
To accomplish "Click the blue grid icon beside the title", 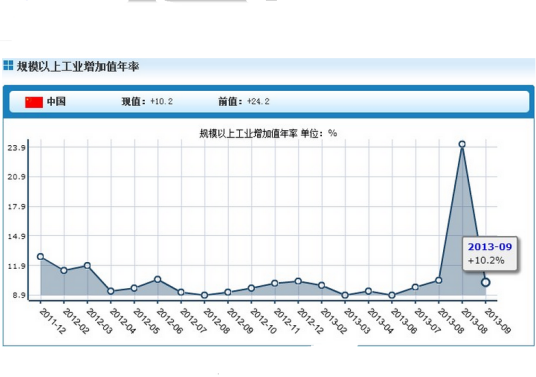I will coord(8,65).
